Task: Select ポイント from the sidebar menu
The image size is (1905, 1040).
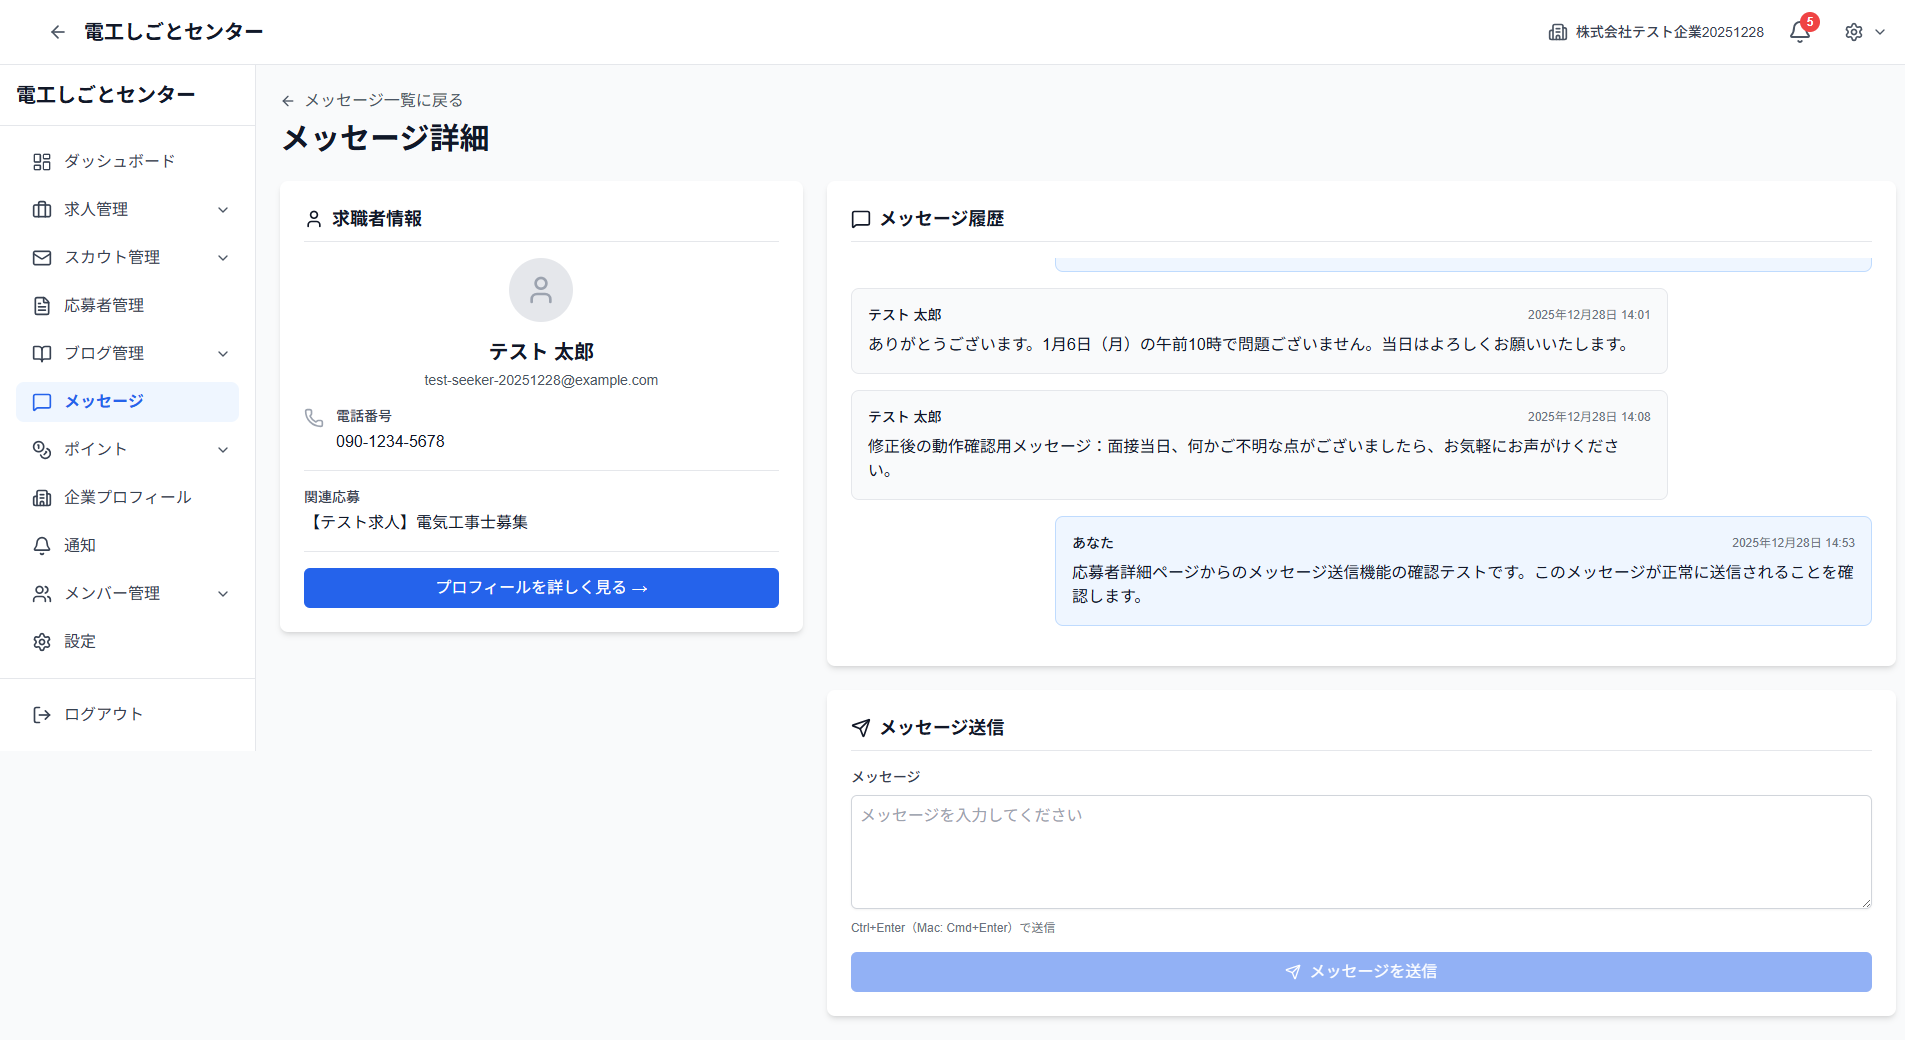Action: click(96, 449)
